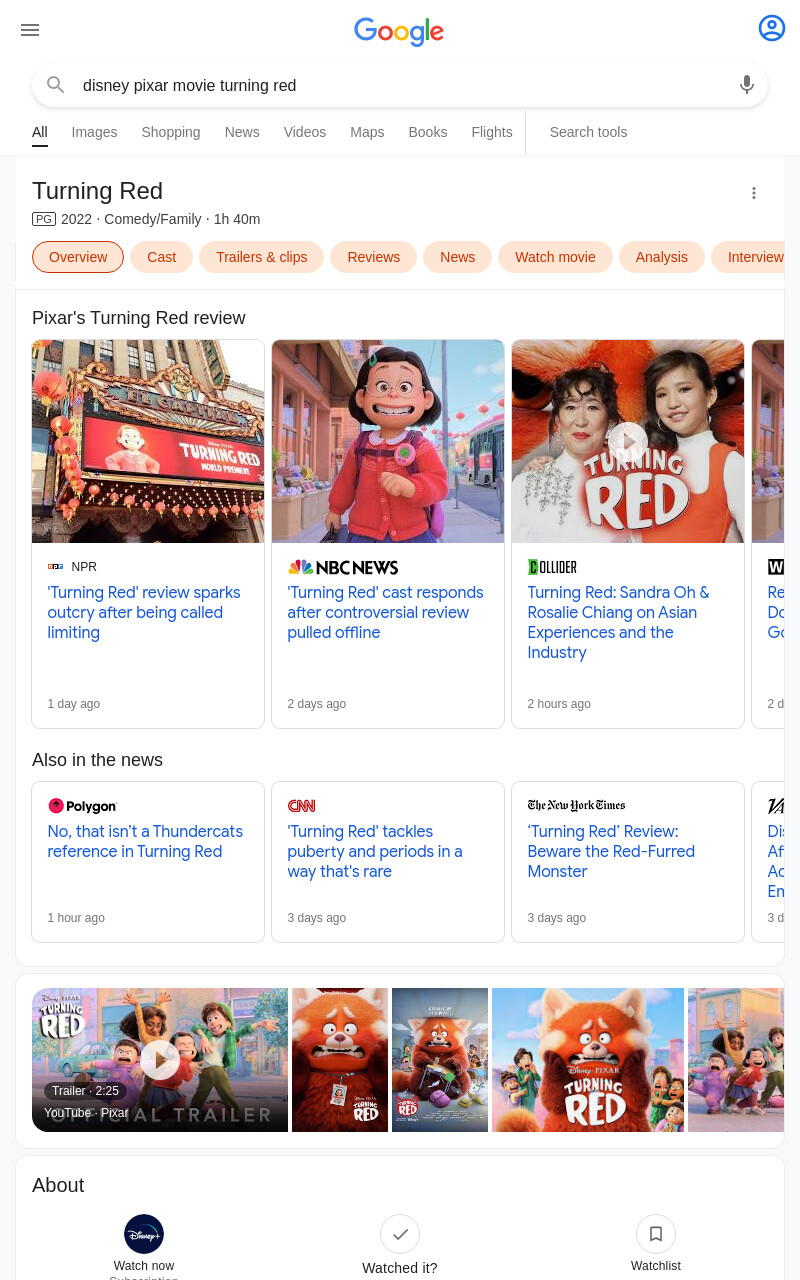Open New York Times Red-Furred Monster review

pos(611,851)
